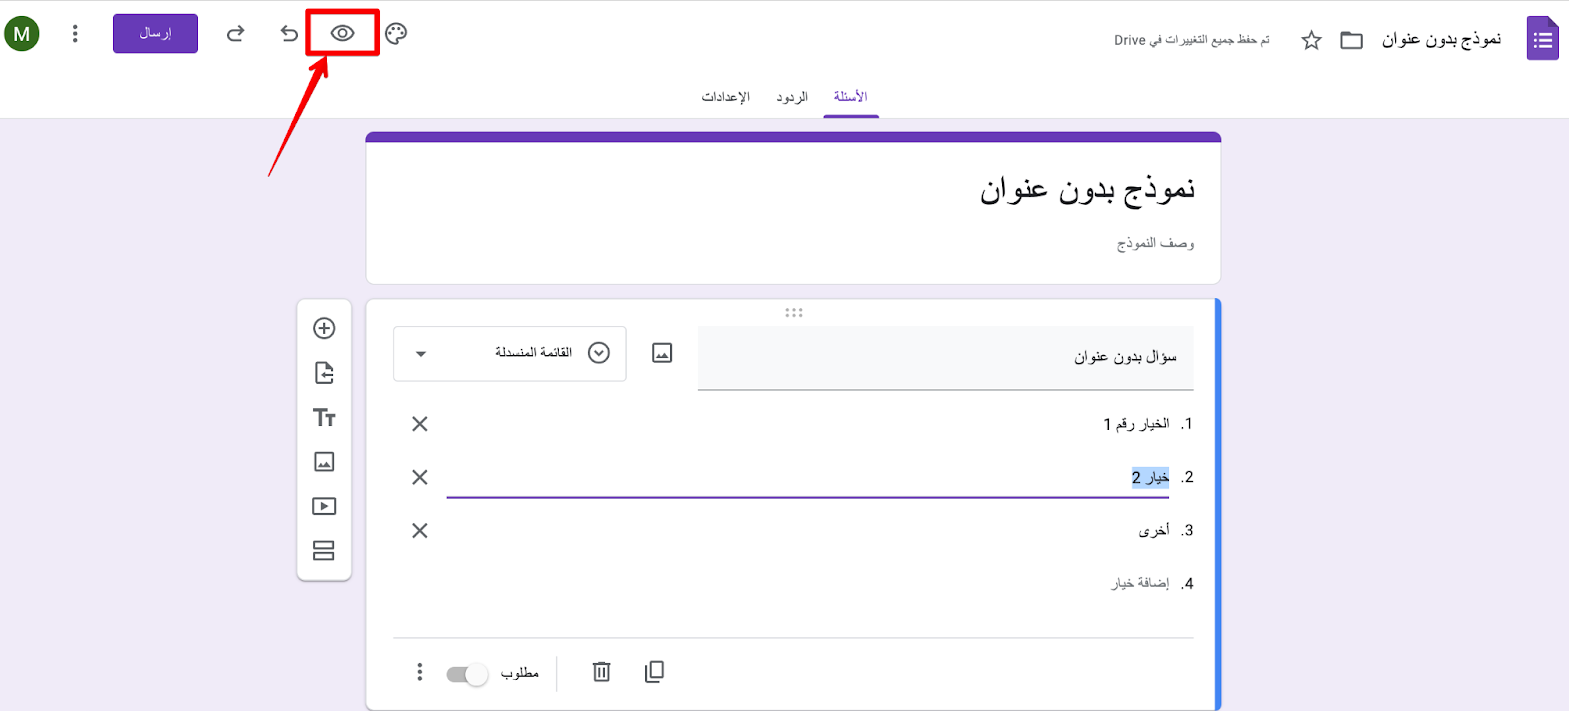Star this untitled form
1569x711 pixels.
pos(1311,40)
